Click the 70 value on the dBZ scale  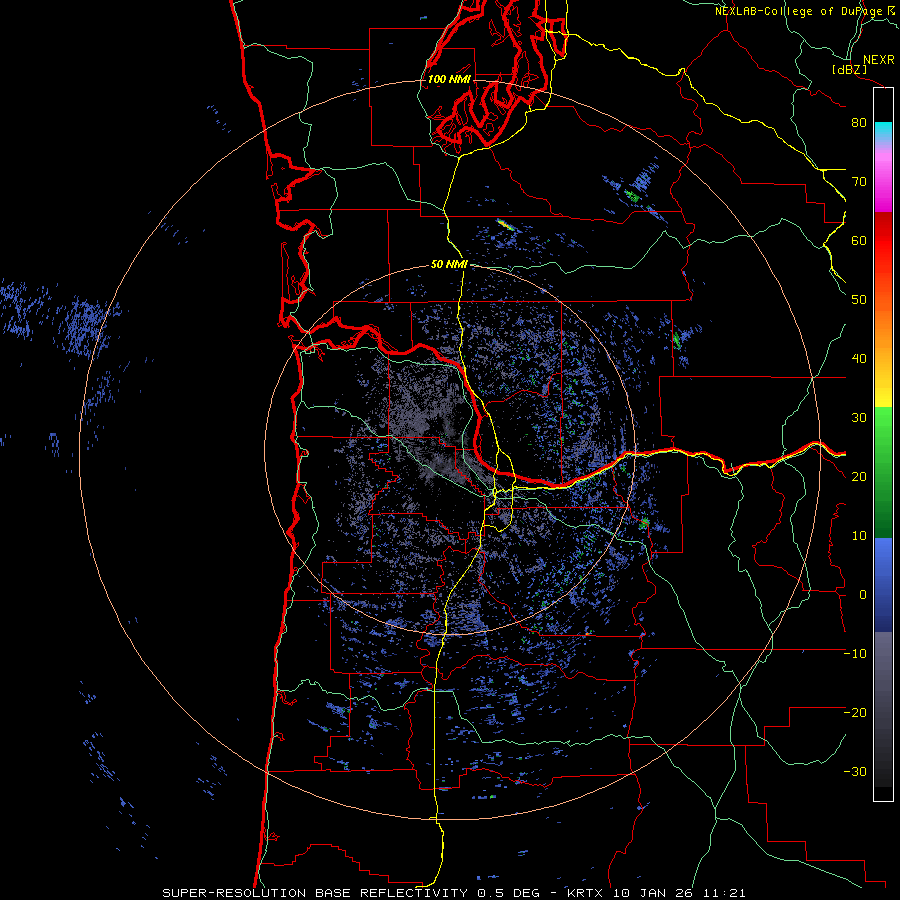859,182
